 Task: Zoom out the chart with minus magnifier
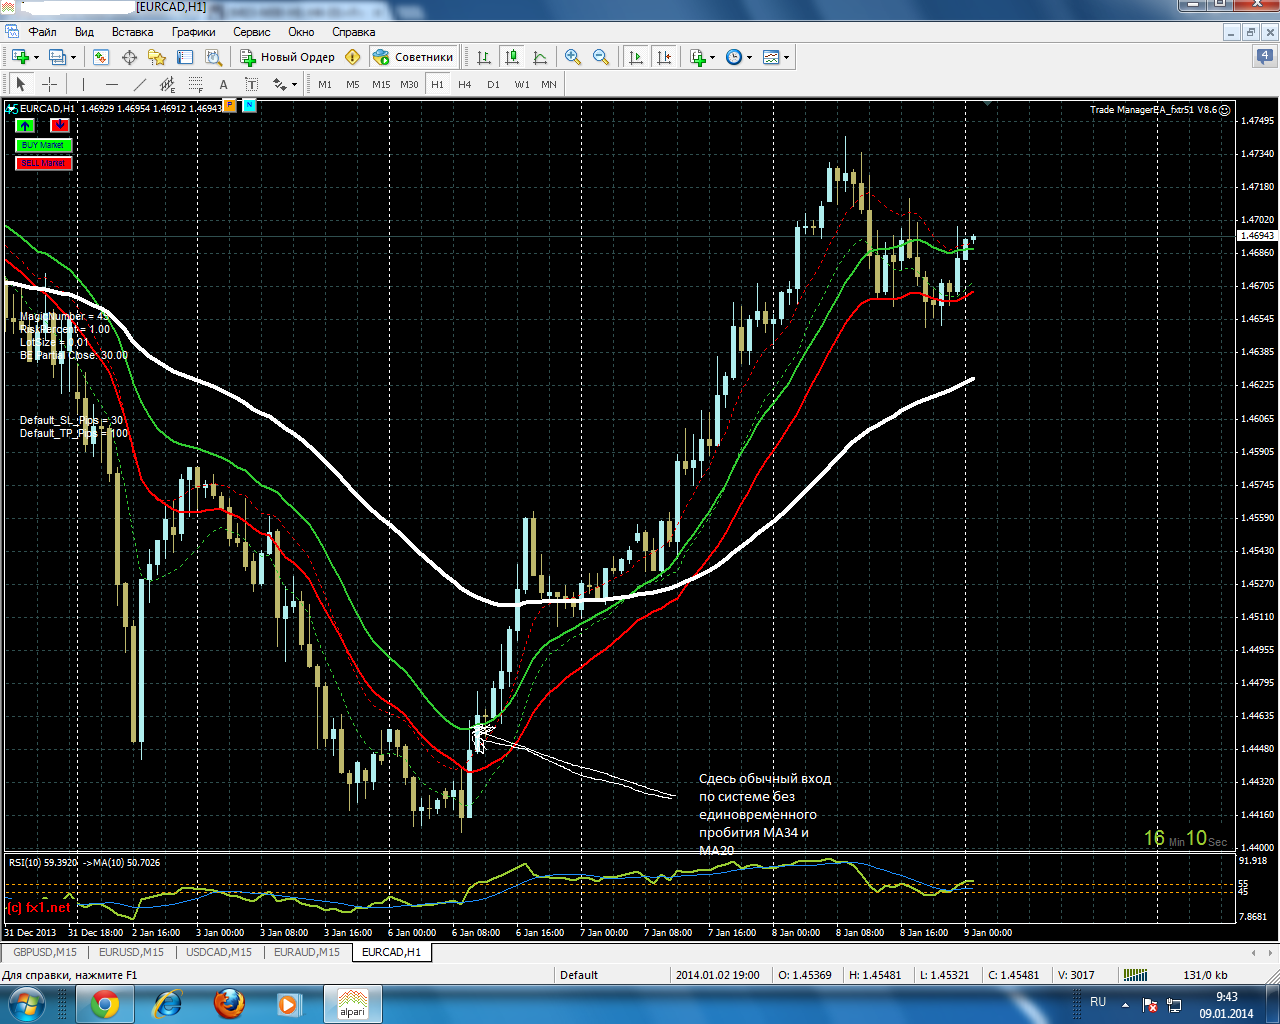(601, 57)
